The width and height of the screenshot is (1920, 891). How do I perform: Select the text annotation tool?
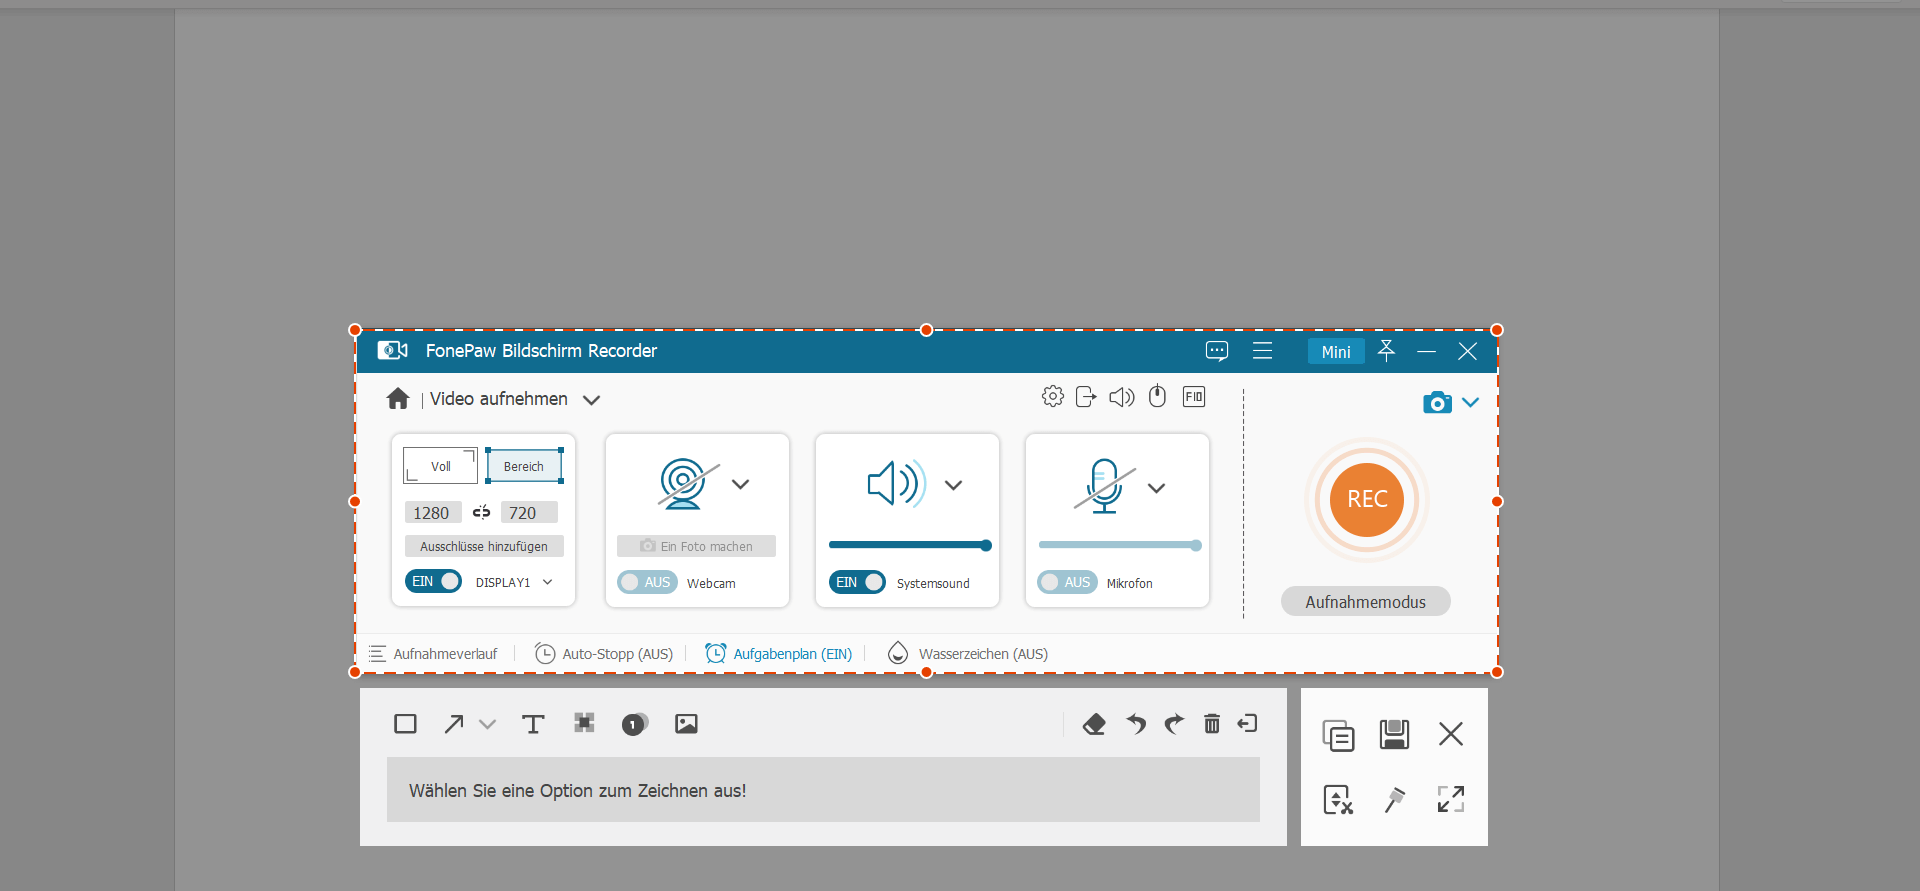533,724
